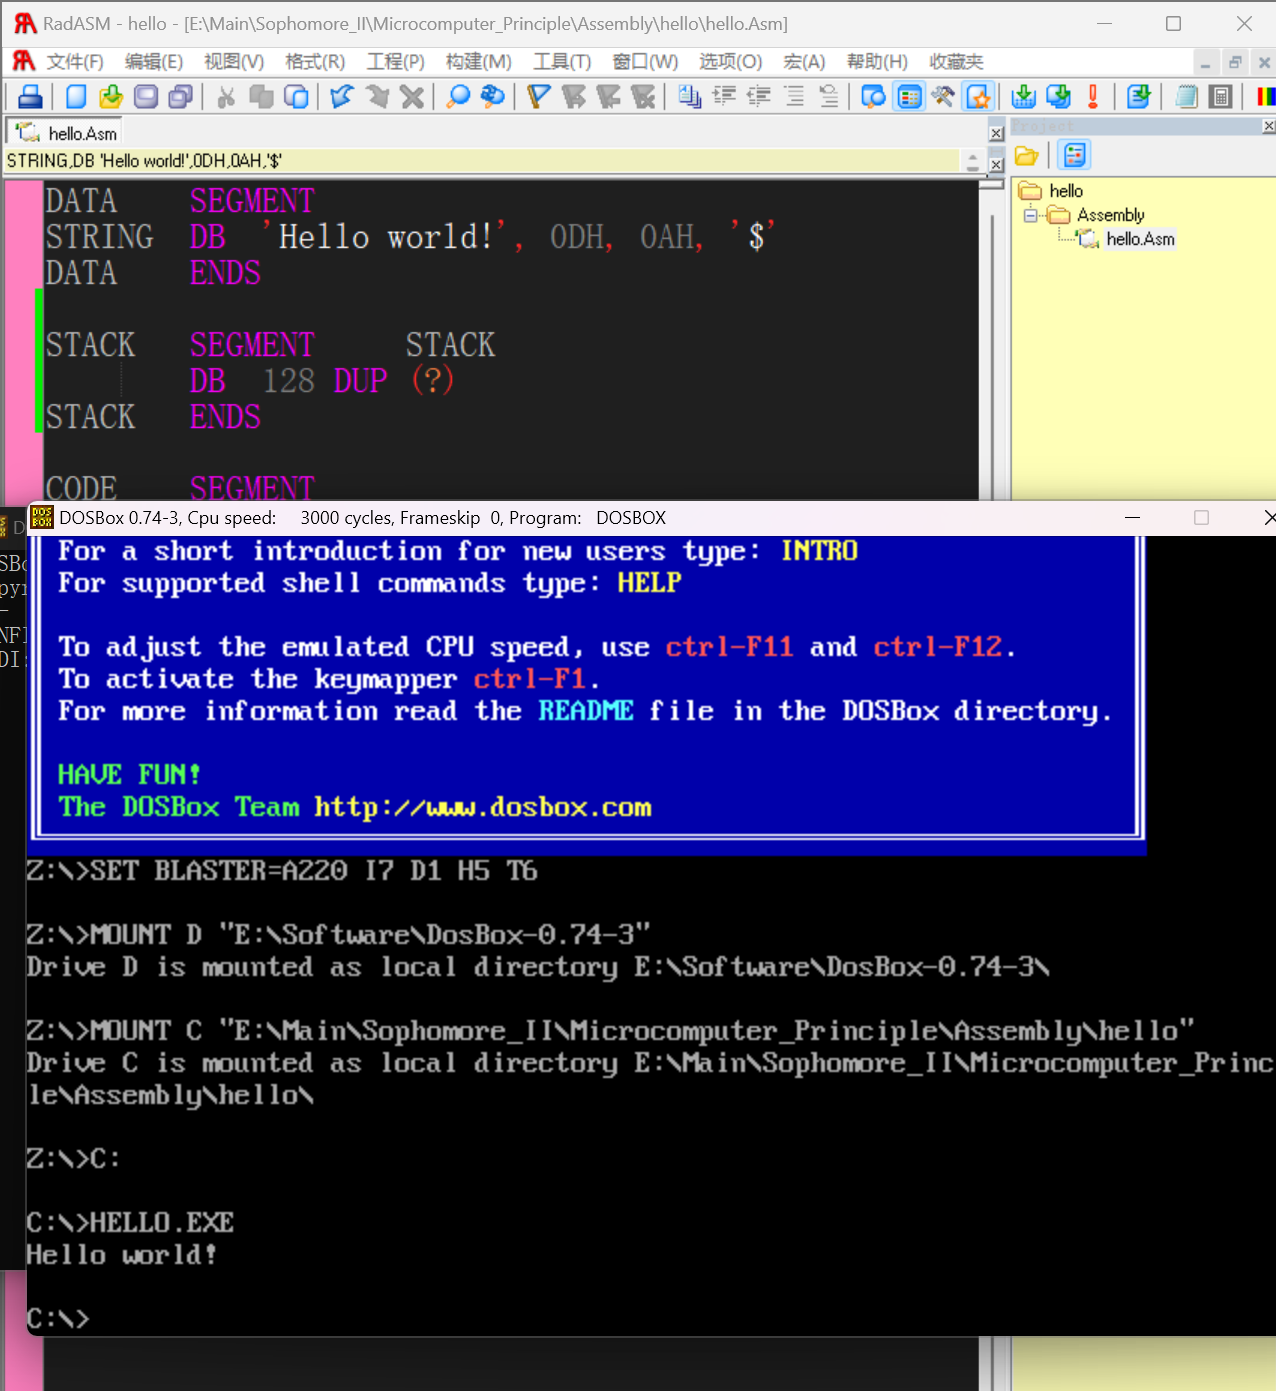Screen dimensions: 1276x1391
Task: Switch to the hello.Asm editor tab
Action: (x=68, y=133)
